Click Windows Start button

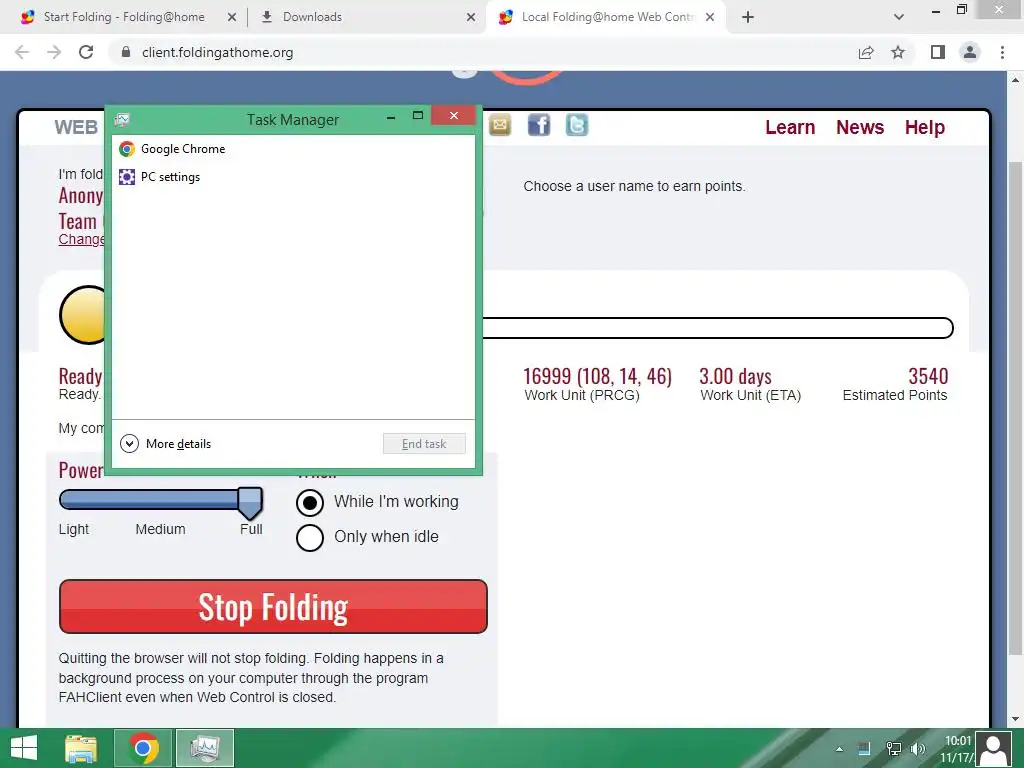click(x=24, y=748)
